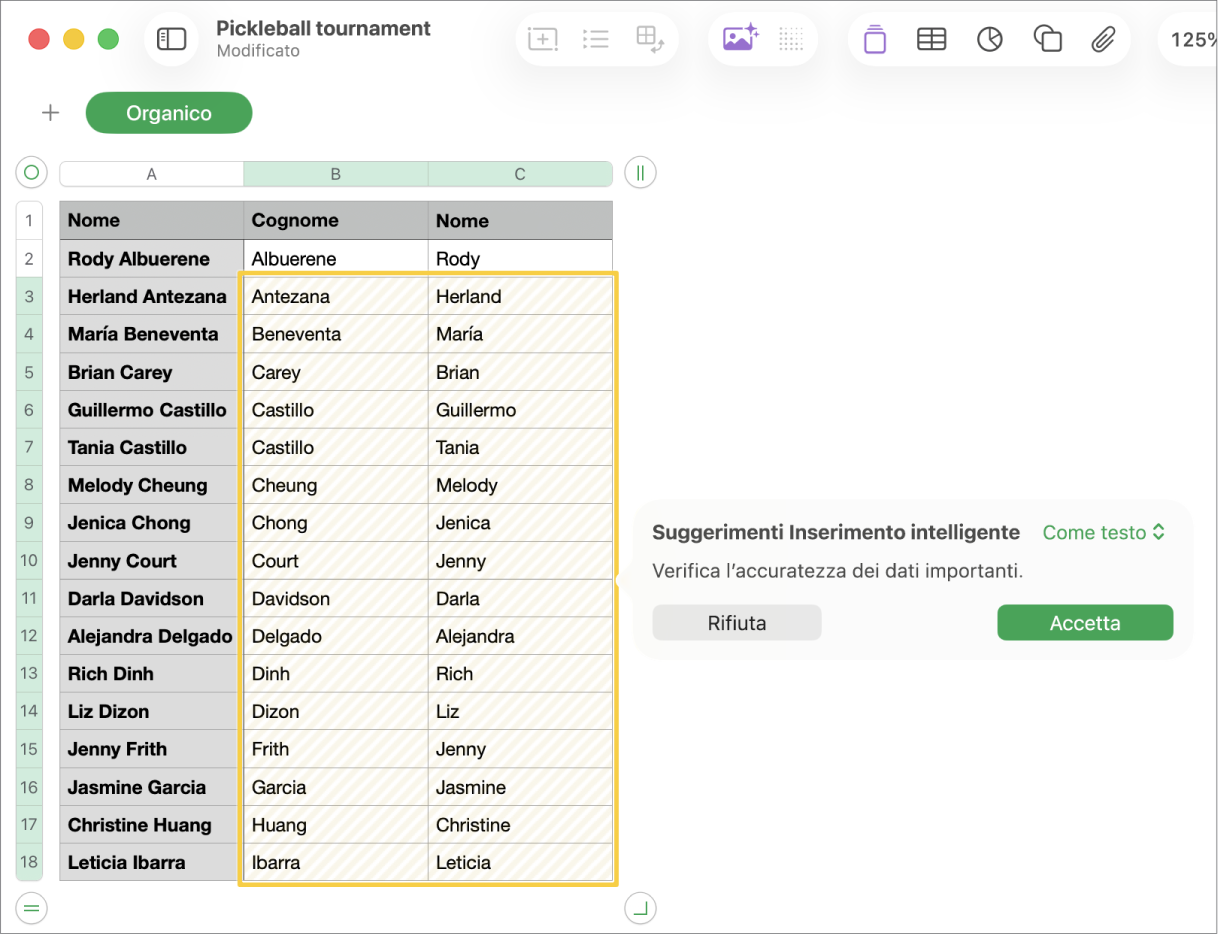Insert a chart with the pie icon
Viewport: 1218px width, 934px height.
point(990,39)
